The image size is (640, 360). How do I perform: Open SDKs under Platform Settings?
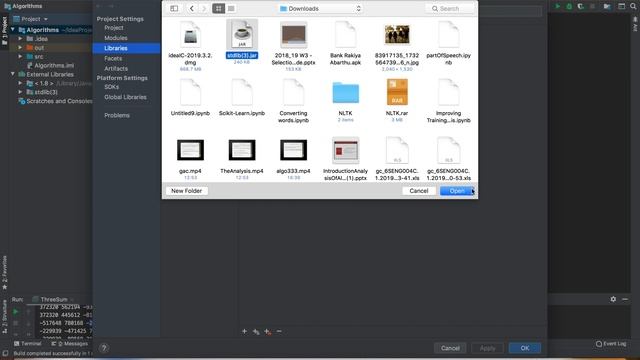pos(111,87)
